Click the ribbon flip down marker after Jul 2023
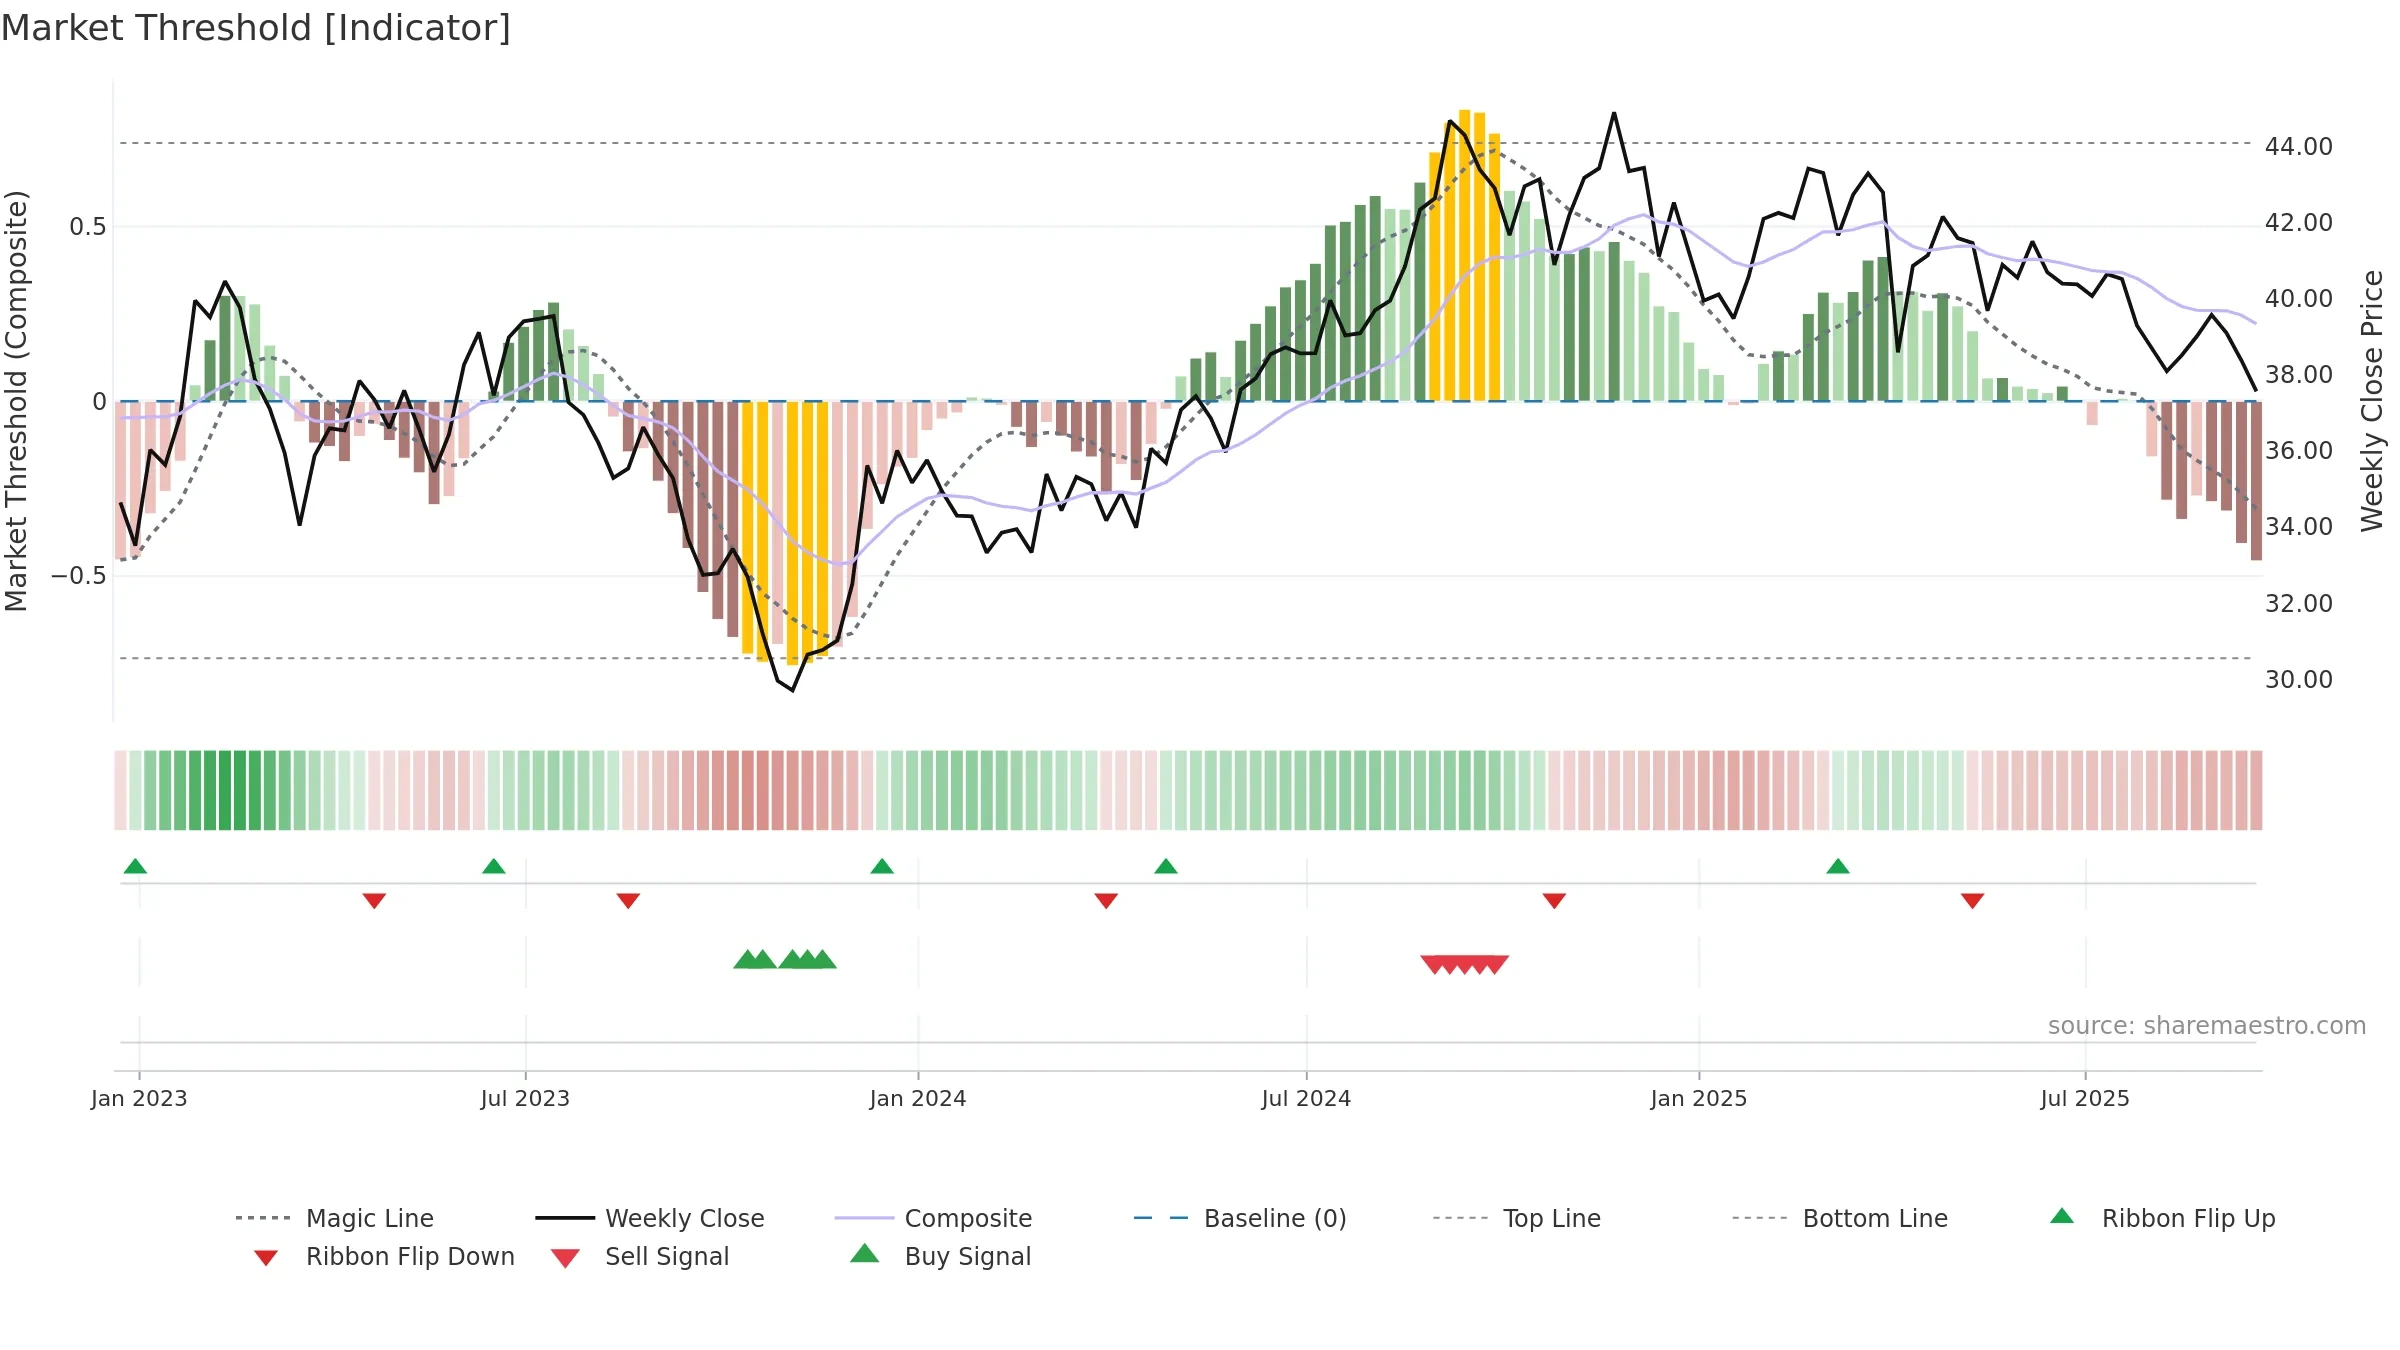The width and height of the screenshot is (2400, 1350). point(628,901)
